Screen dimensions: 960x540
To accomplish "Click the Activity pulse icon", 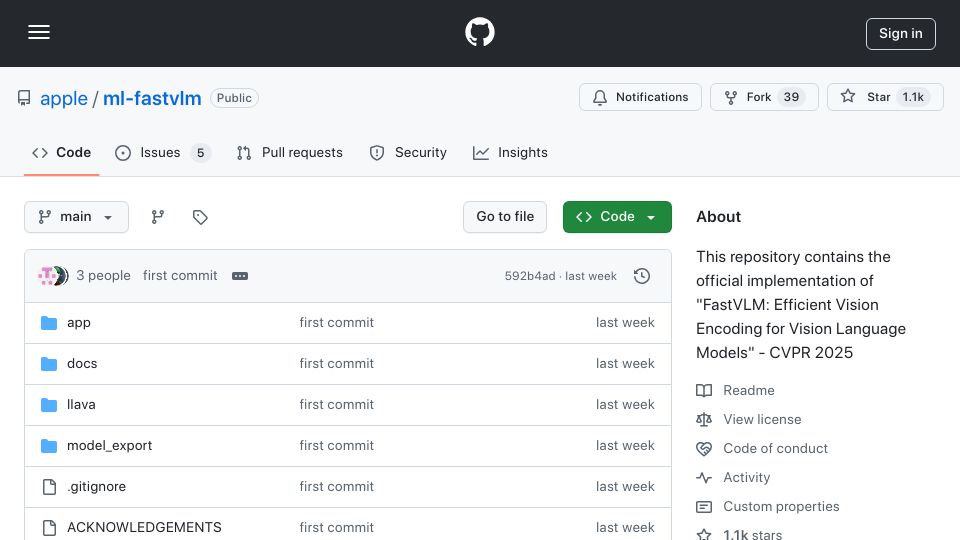I will 704,478.
